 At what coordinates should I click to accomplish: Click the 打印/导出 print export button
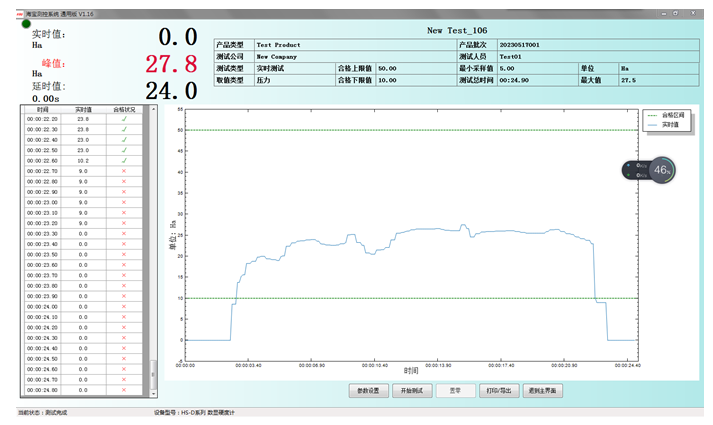[499, 390]
